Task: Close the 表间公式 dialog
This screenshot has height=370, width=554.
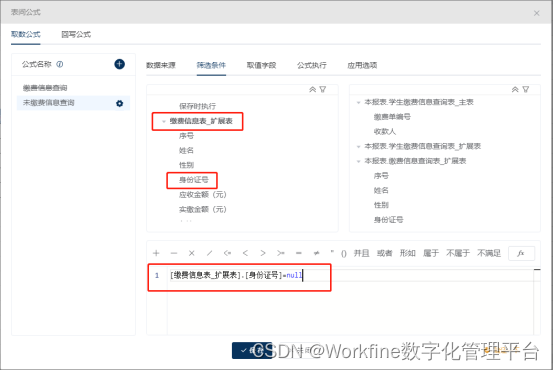Action: point(536,13)
